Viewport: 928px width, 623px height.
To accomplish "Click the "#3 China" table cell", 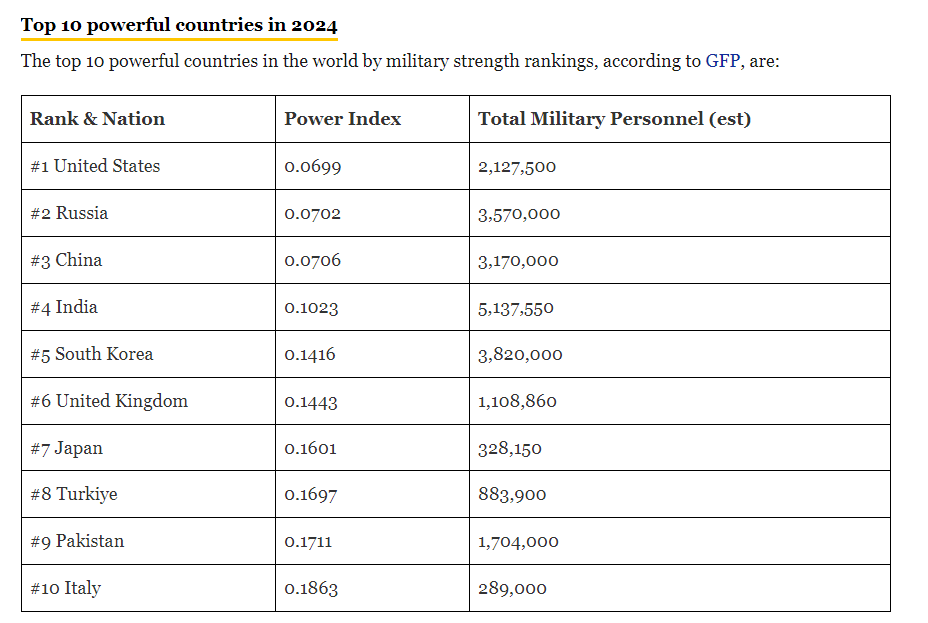I will point(66,260).
